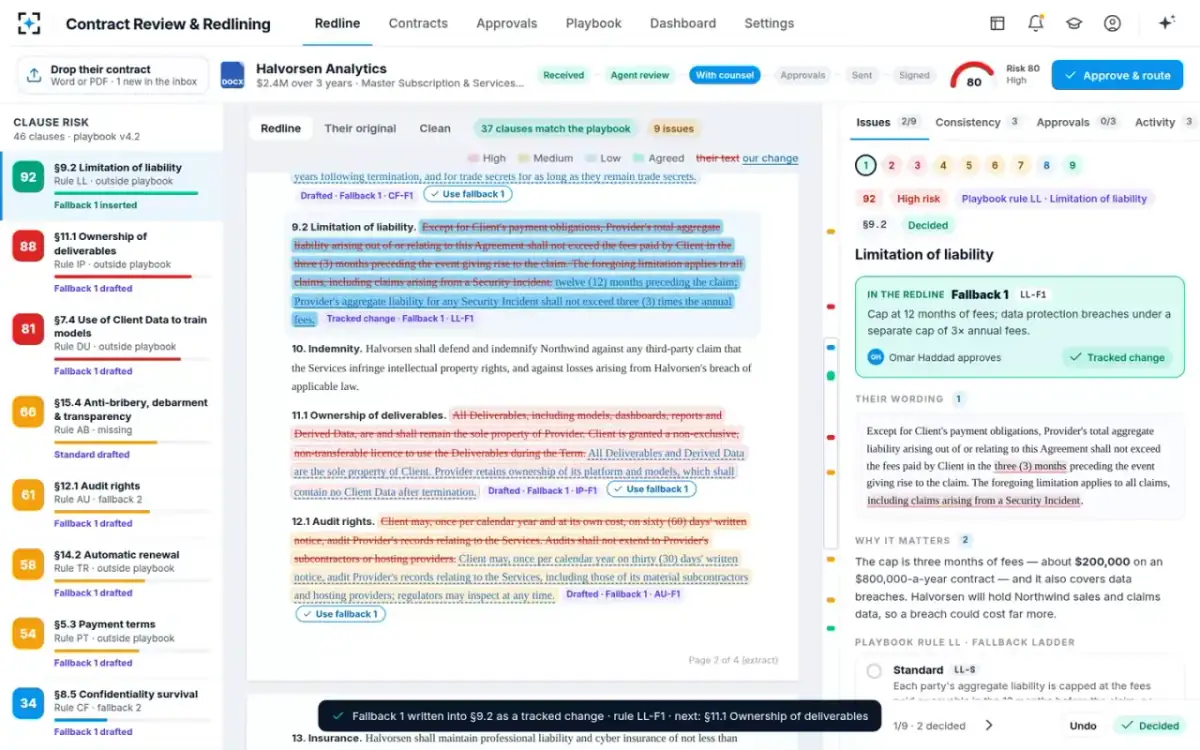Viewport: 1200px width, 750px height.
Task: Click the 34 risk badge for §8.5
Action: (x=28, y=703)
